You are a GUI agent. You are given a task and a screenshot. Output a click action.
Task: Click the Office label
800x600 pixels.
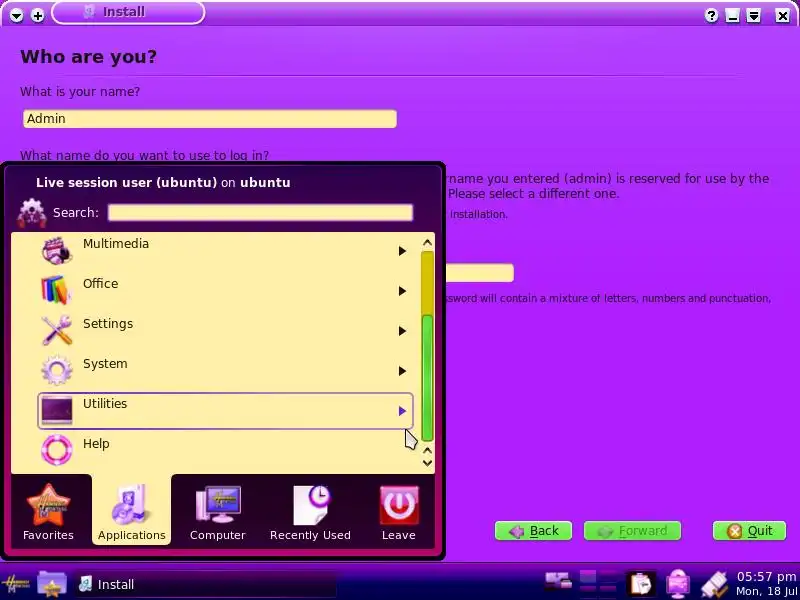click(x=101, y=283)
